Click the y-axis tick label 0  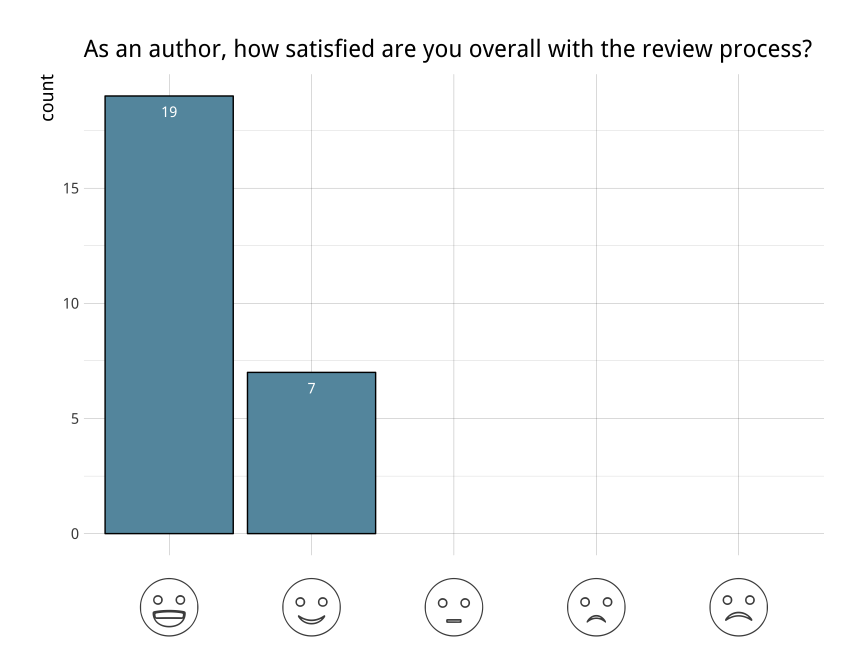click(x=74, y=533)
